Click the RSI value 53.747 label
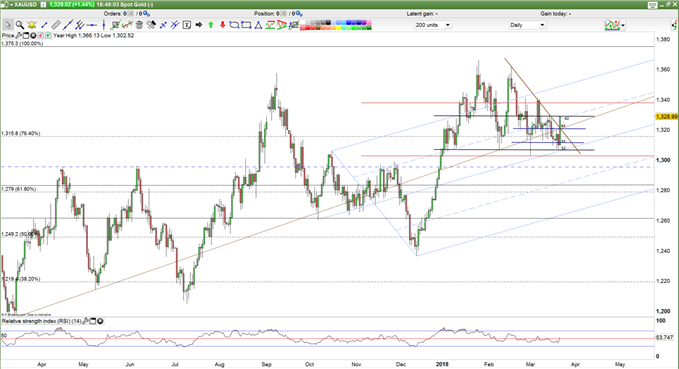679x369 pixels. 664,337
